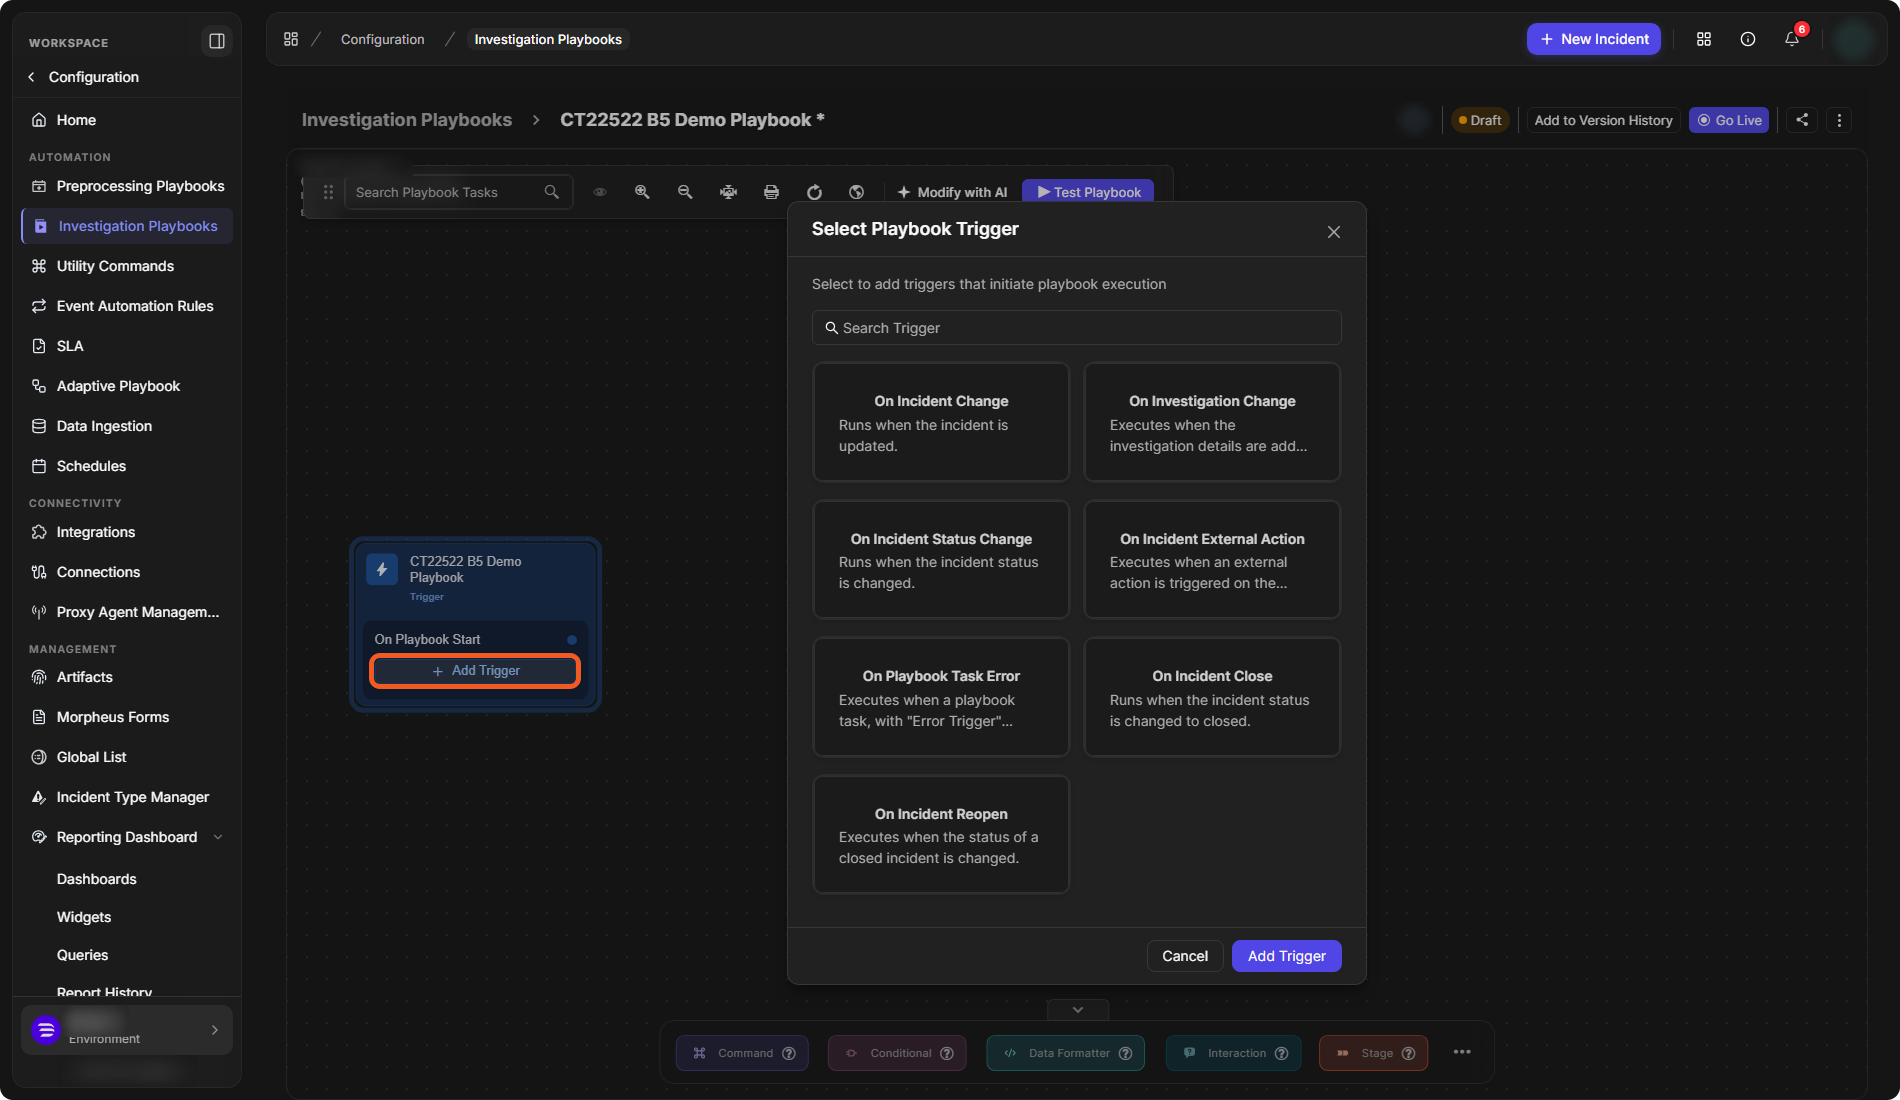Click the Draft status badge
Screen dimensions: 1900x1100
tap(1480, 120)
